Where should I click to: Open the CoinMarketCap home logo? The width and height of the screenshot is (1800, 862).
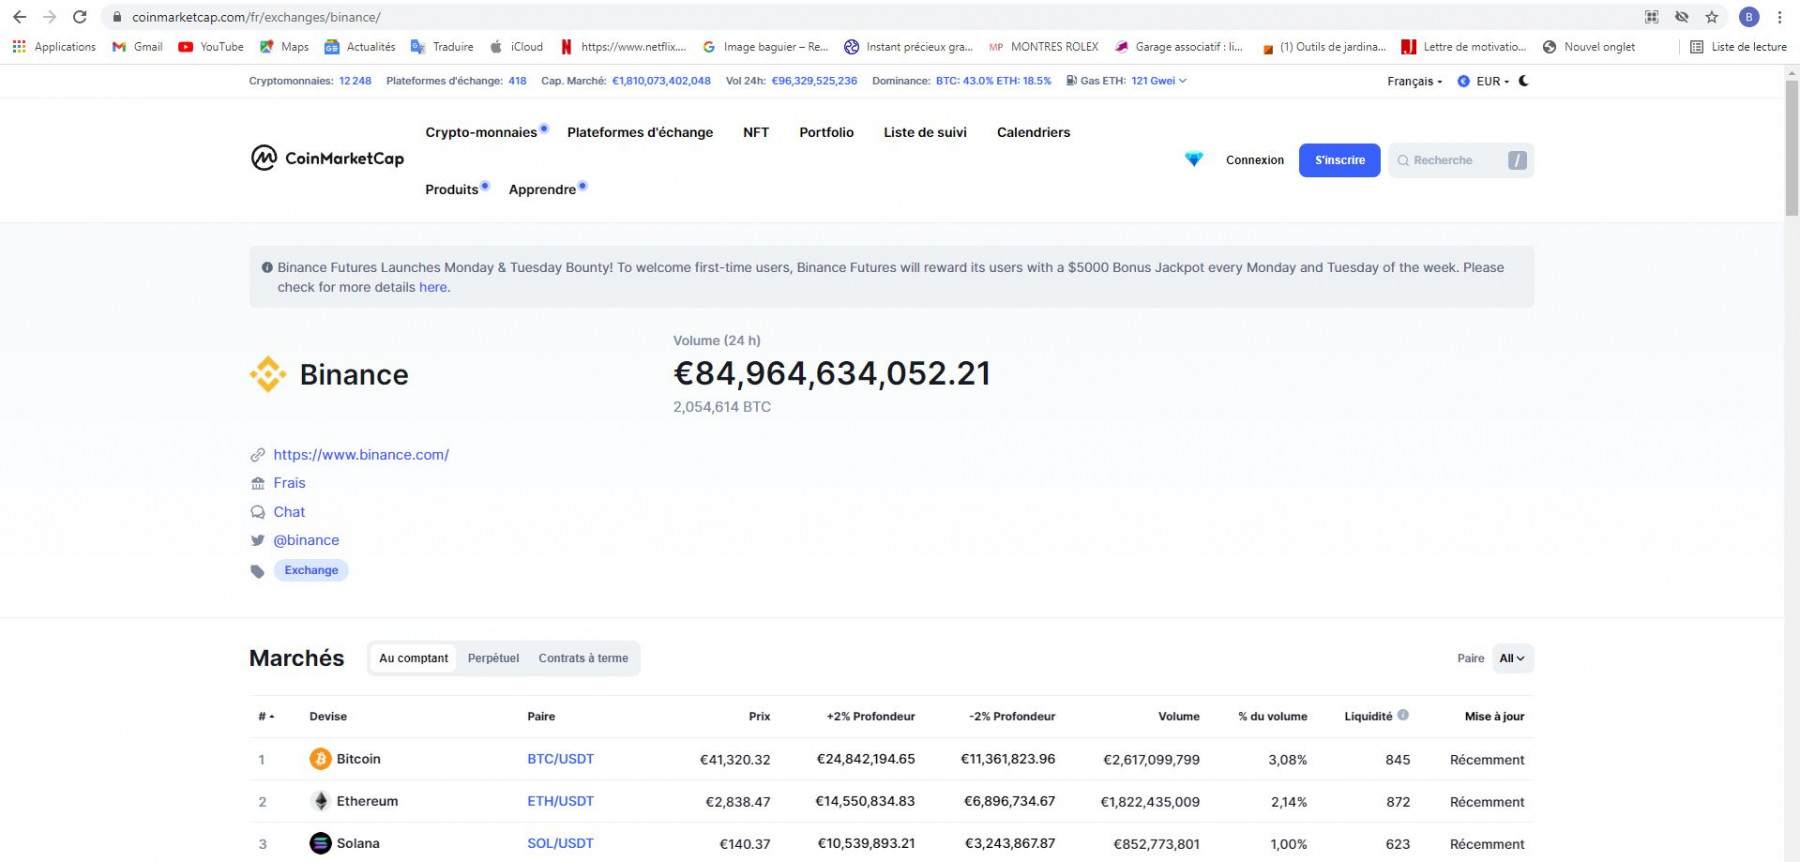coord(327,158)
